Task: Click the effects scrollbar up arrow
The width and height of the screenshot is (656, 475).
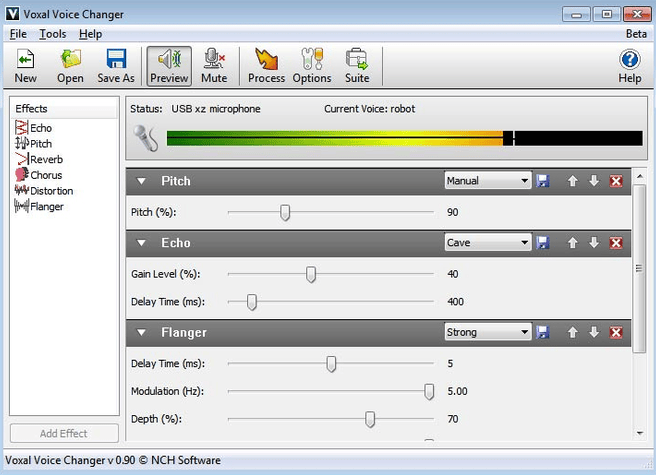Action: 640,176
